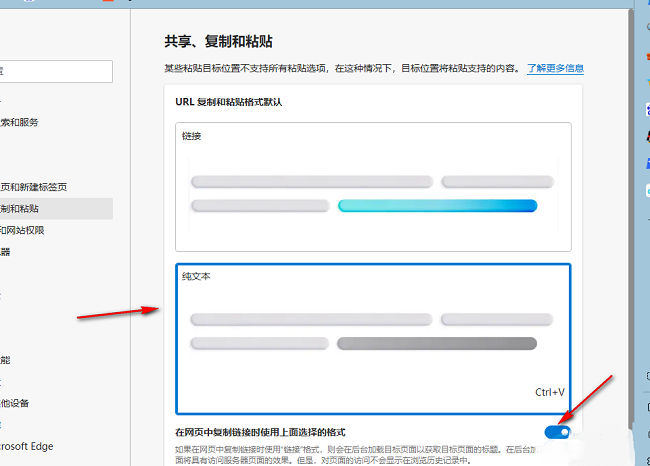Go to 手机和其他设备 settings
This screenshot has width=650, height=466.
point(15,403)
